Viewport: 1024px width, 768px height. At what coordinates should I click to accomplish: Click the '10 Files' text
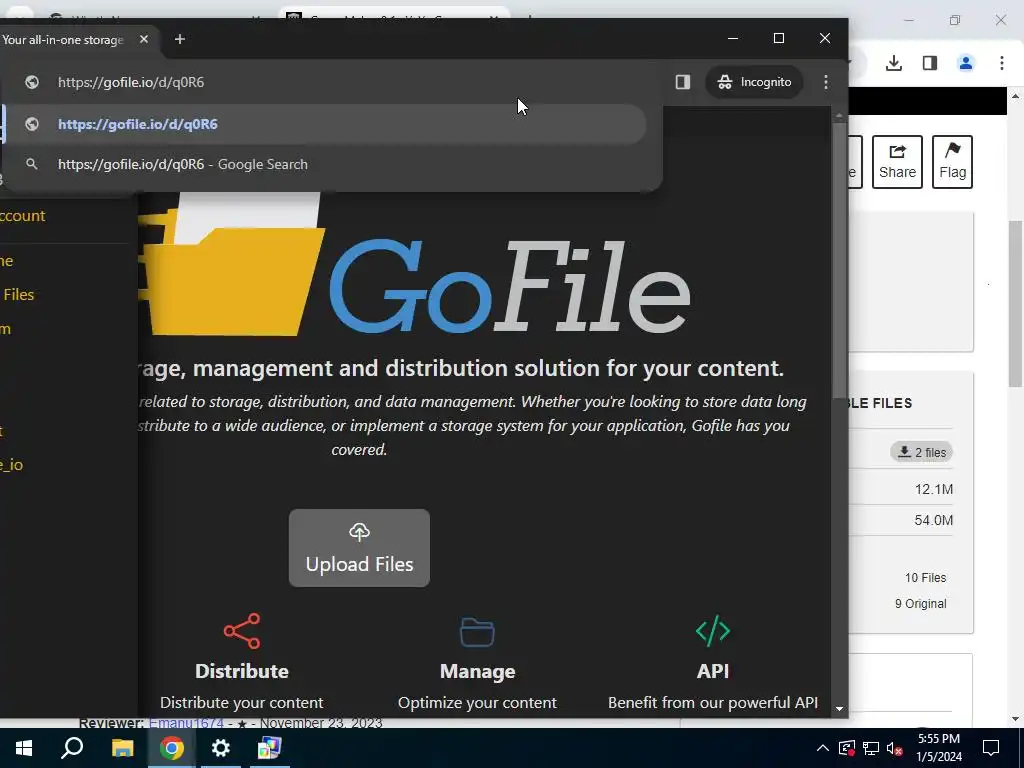coord(925,578)
